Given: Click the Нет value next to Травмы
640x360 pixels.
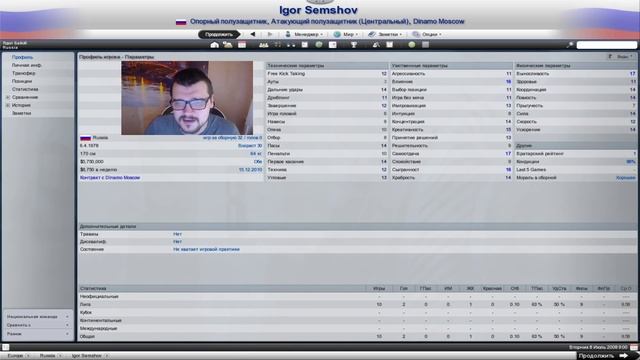Looking at the screenshot, I should (177, 234).
